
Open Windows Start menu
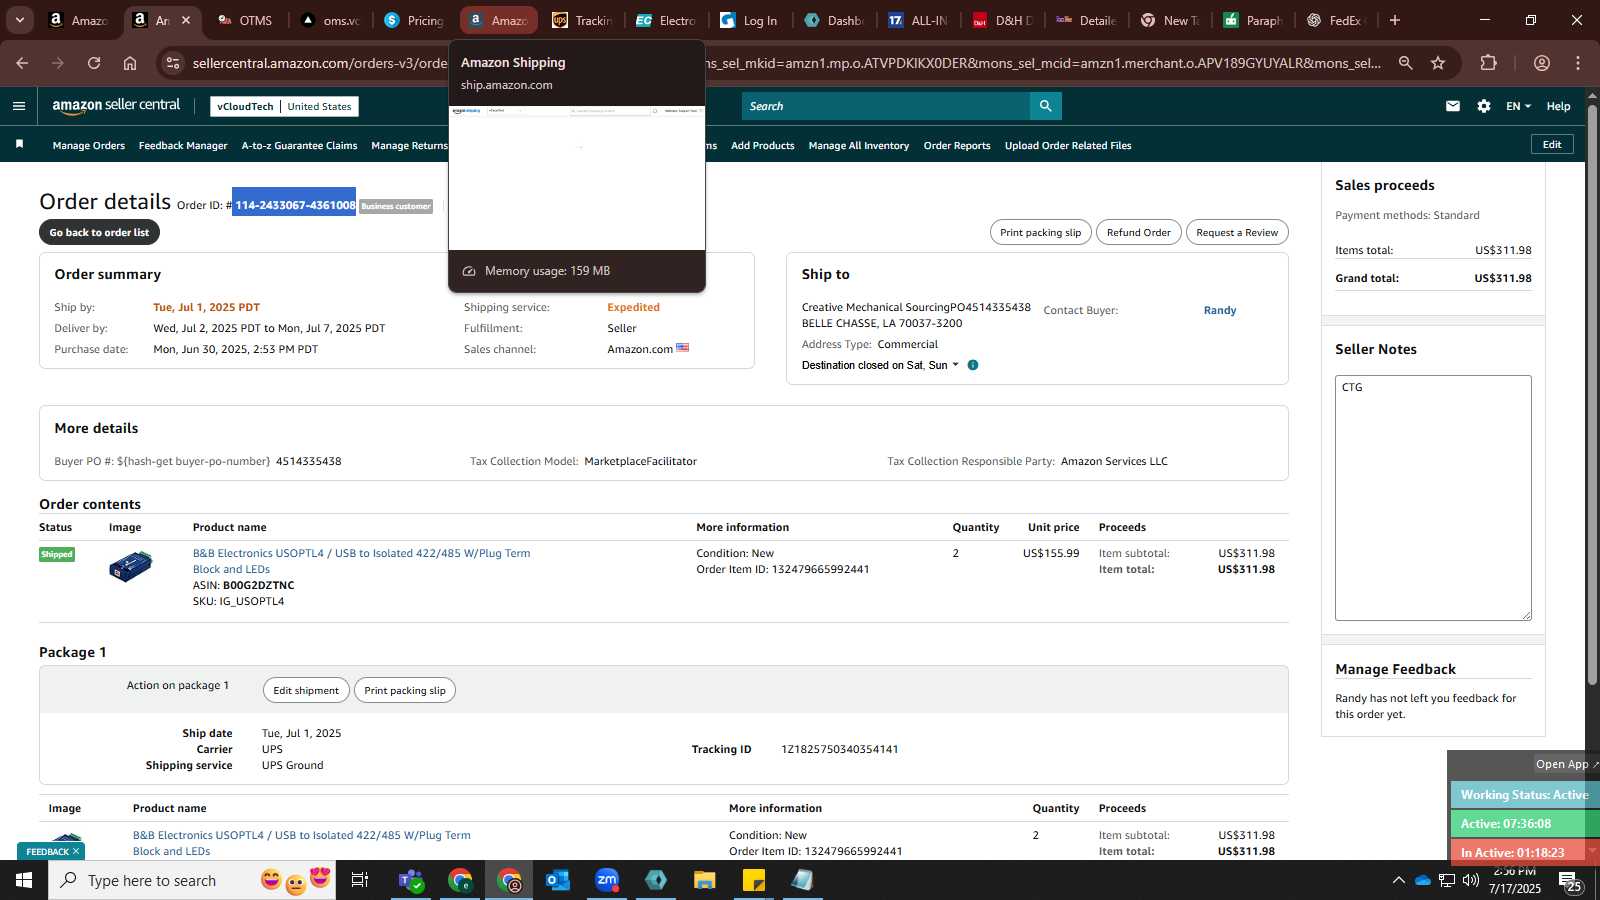[x=24, y=880]
